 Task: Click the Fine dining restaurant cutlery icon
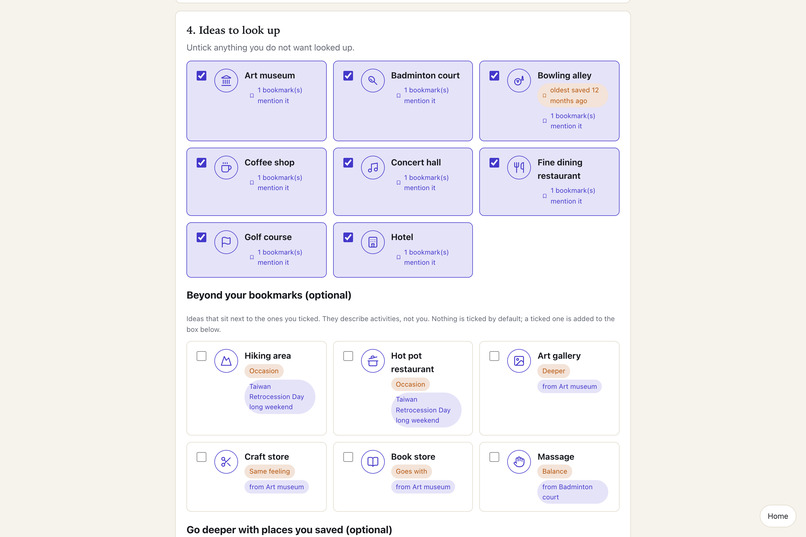tap(519, 168)
